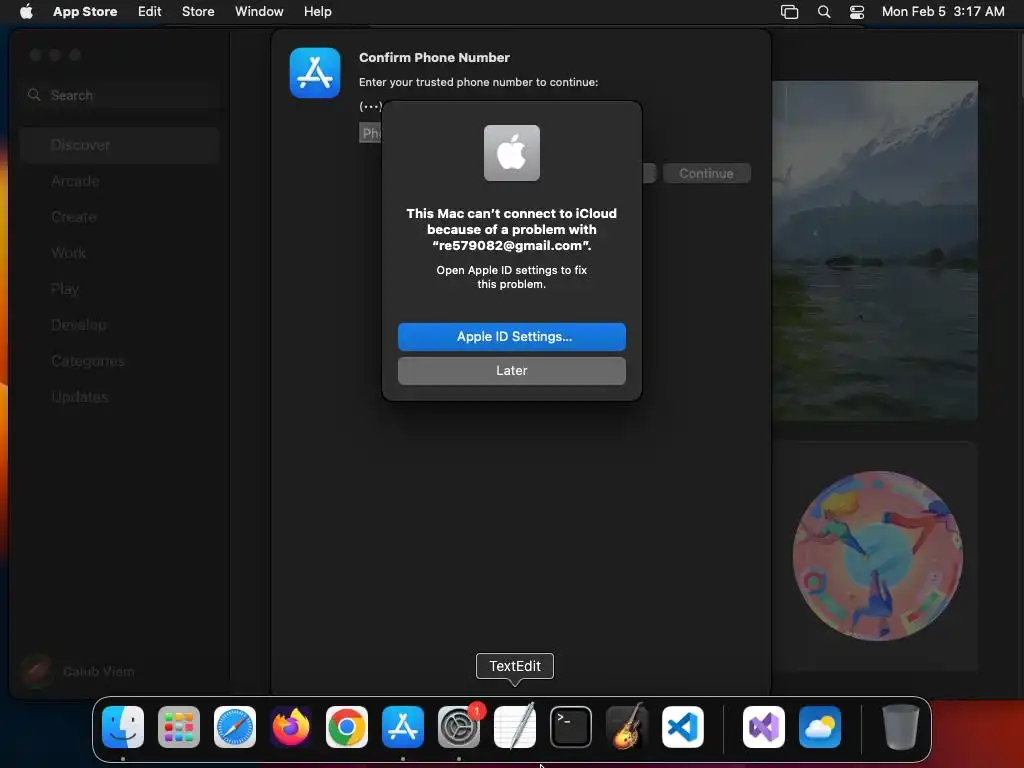Open the Weather app from the Dock
This screenshot has width=1024, height=768.
click(x=820, y=727)
